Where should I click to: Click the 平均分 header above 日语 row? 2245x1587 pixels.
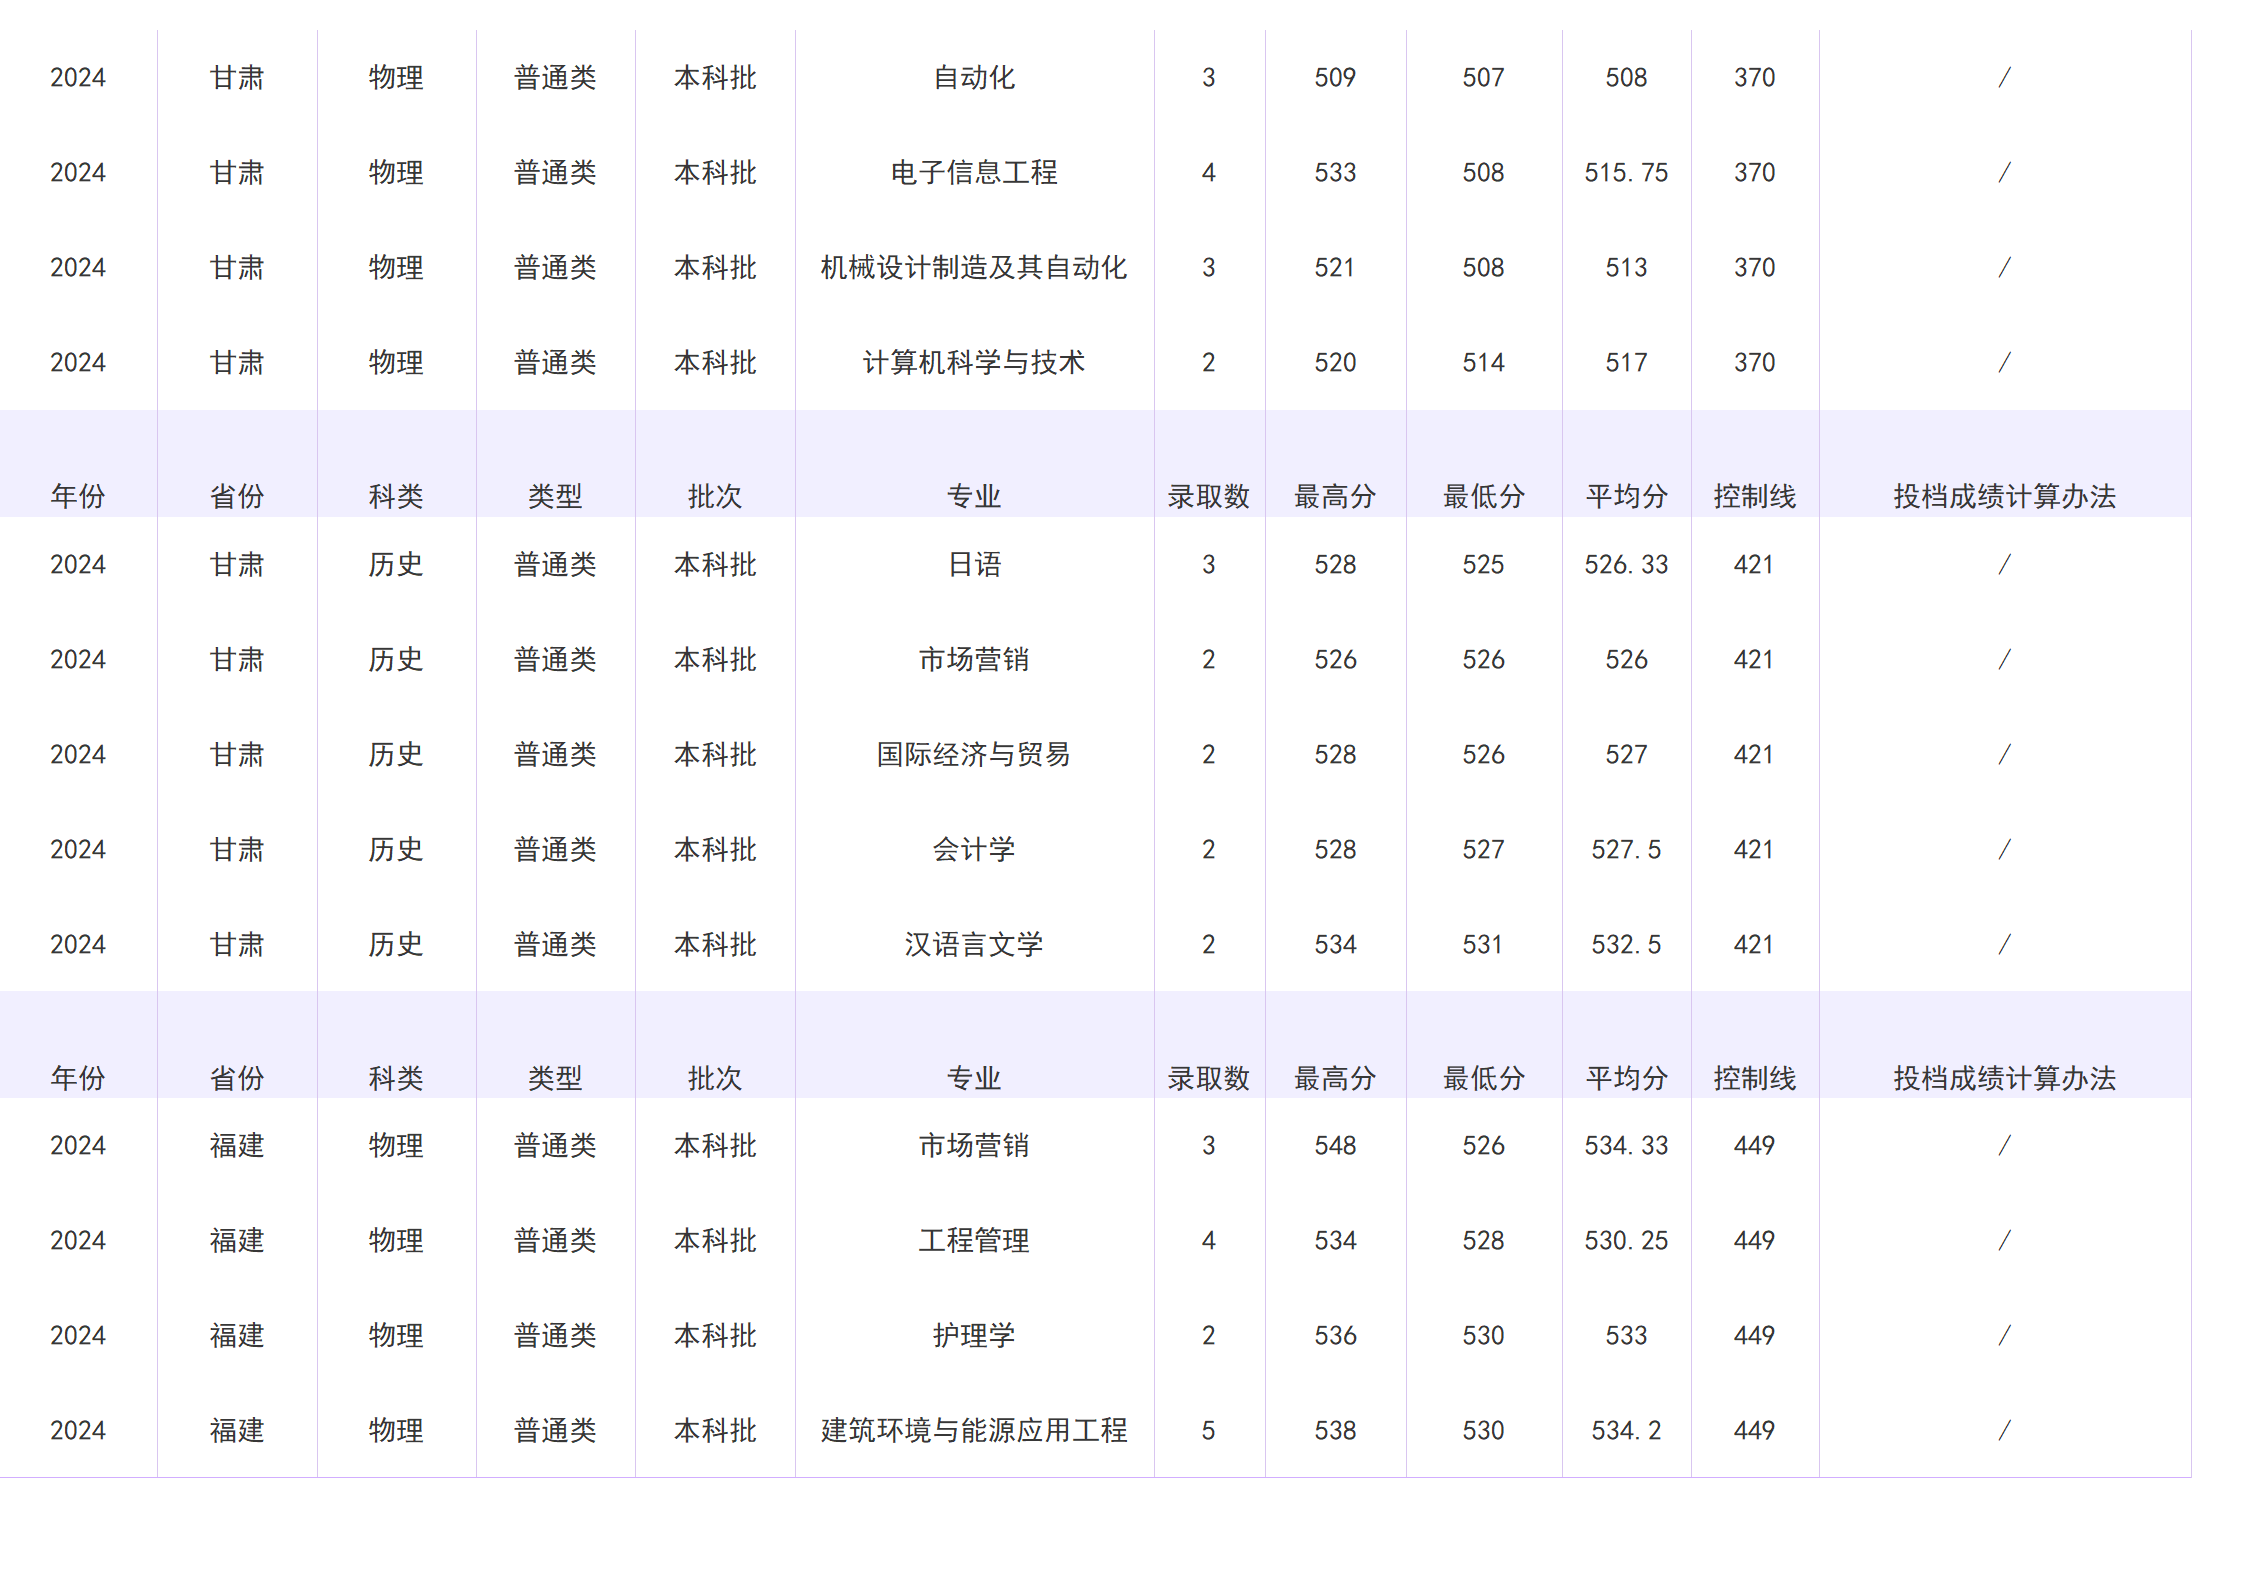(x=1626, y=496)
